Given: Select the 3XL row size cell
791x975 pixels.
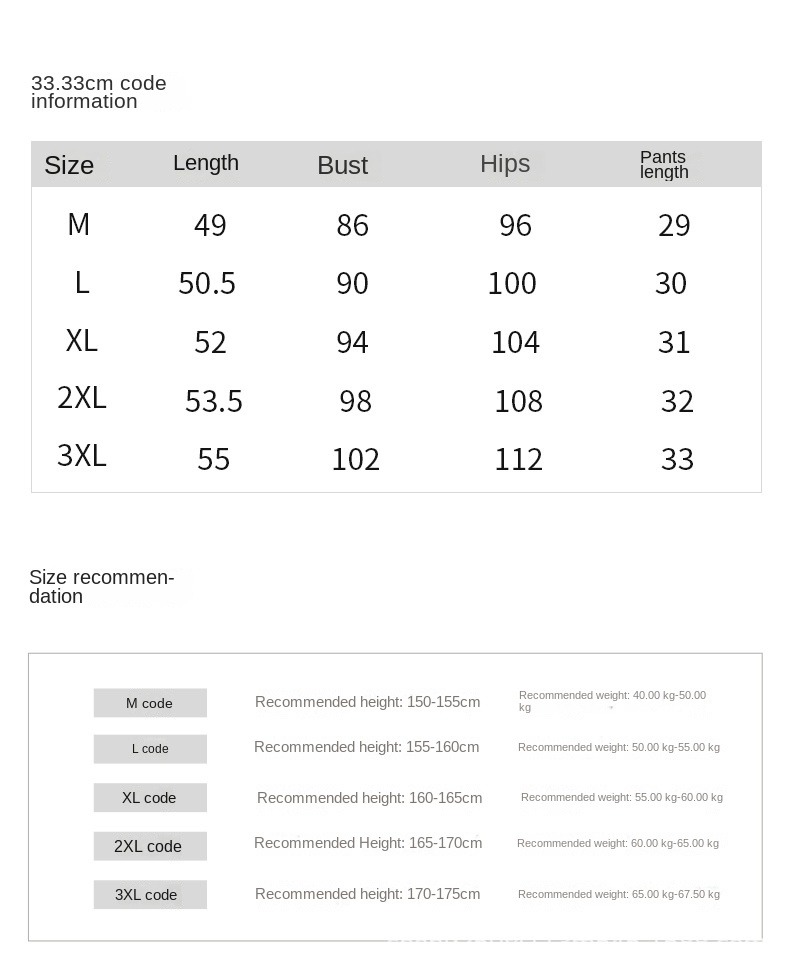Looking at the screenshot, I should [82, 456].
